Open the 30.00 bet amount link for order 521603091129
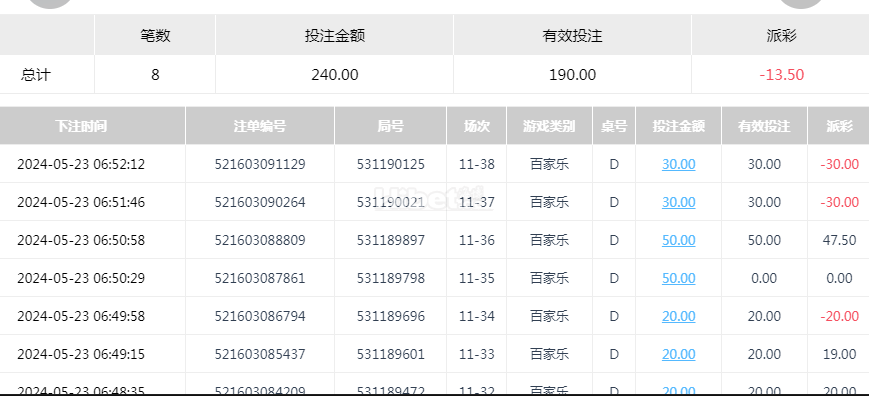This screenshot has width=869, height=396. click(678, 164)
